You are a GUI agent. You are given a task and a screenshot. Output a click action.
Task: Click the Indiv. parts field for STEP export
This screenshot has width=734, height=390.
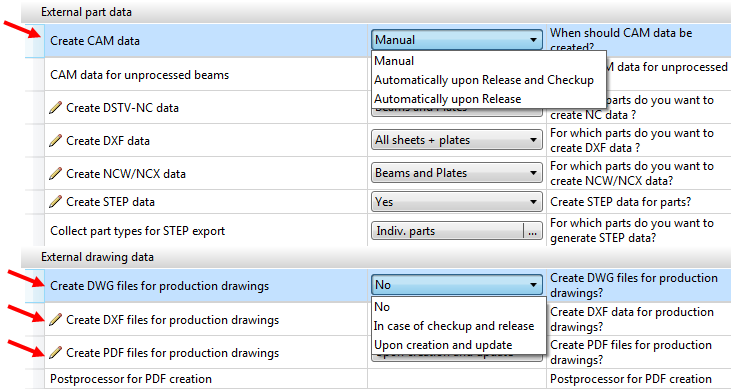[x=448, y=231]
